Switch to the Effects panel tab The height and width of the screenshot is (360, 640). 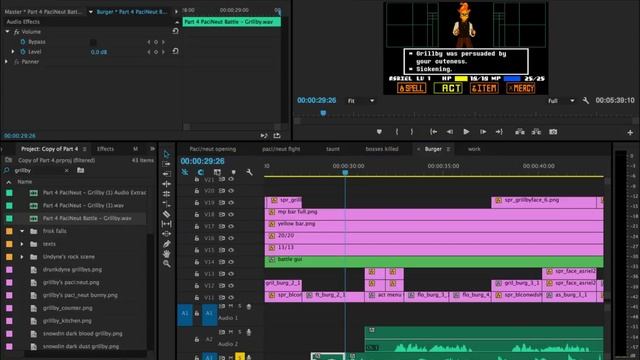click(x=105, y=149)
